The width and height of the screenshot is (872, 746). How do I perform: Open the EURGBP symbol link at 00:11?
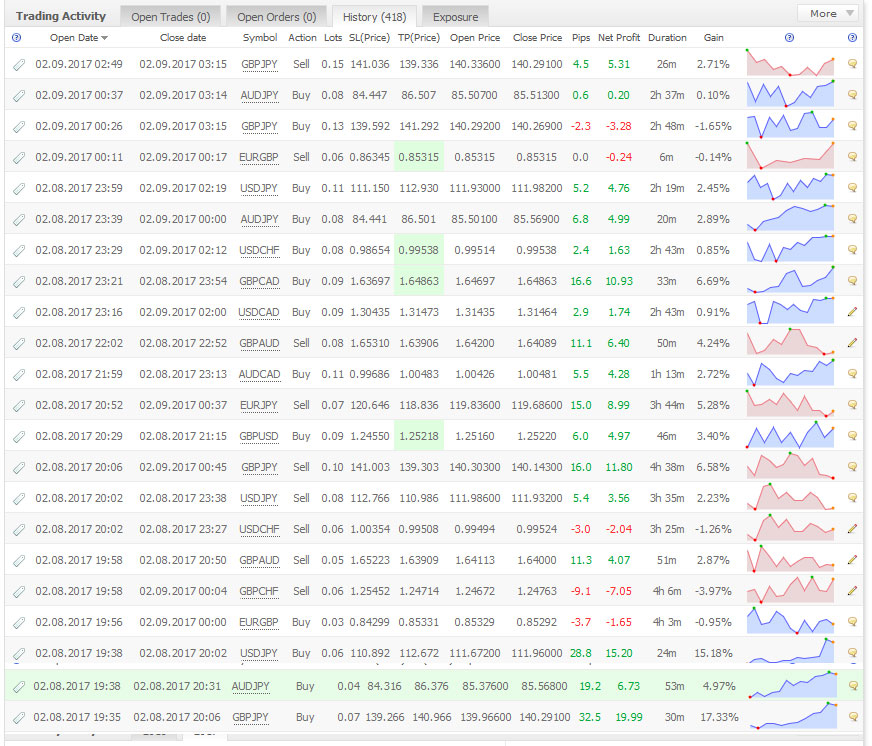(259, 157)
